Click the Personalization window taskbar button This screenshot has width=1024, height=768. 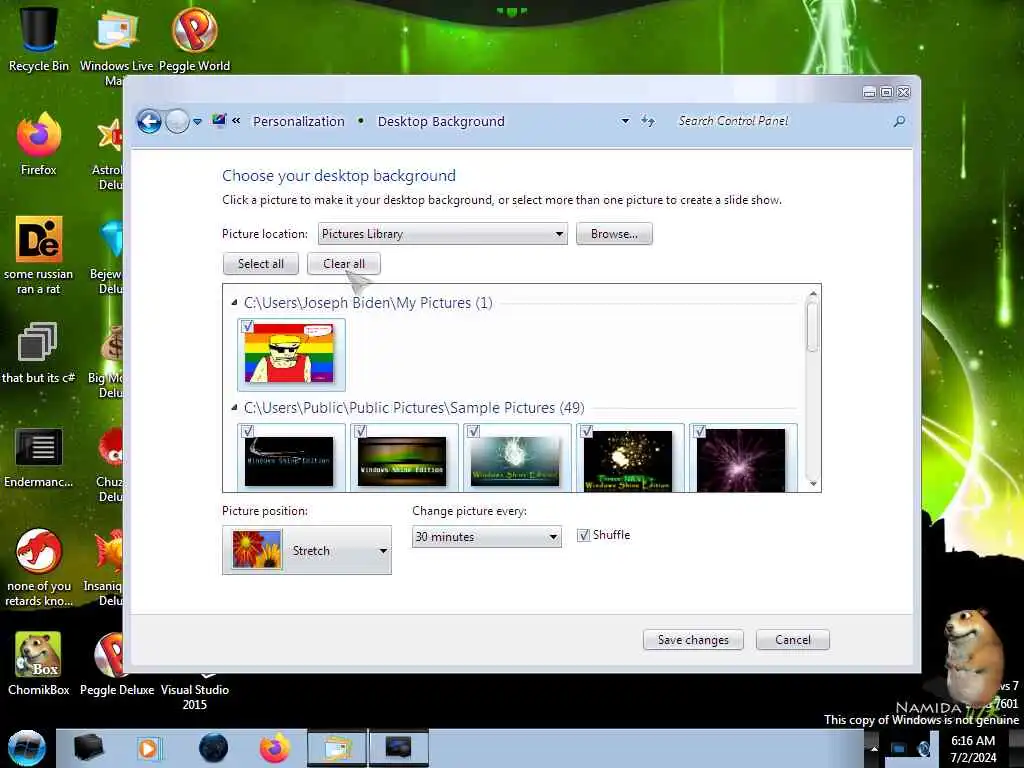(x=398, y=748)
